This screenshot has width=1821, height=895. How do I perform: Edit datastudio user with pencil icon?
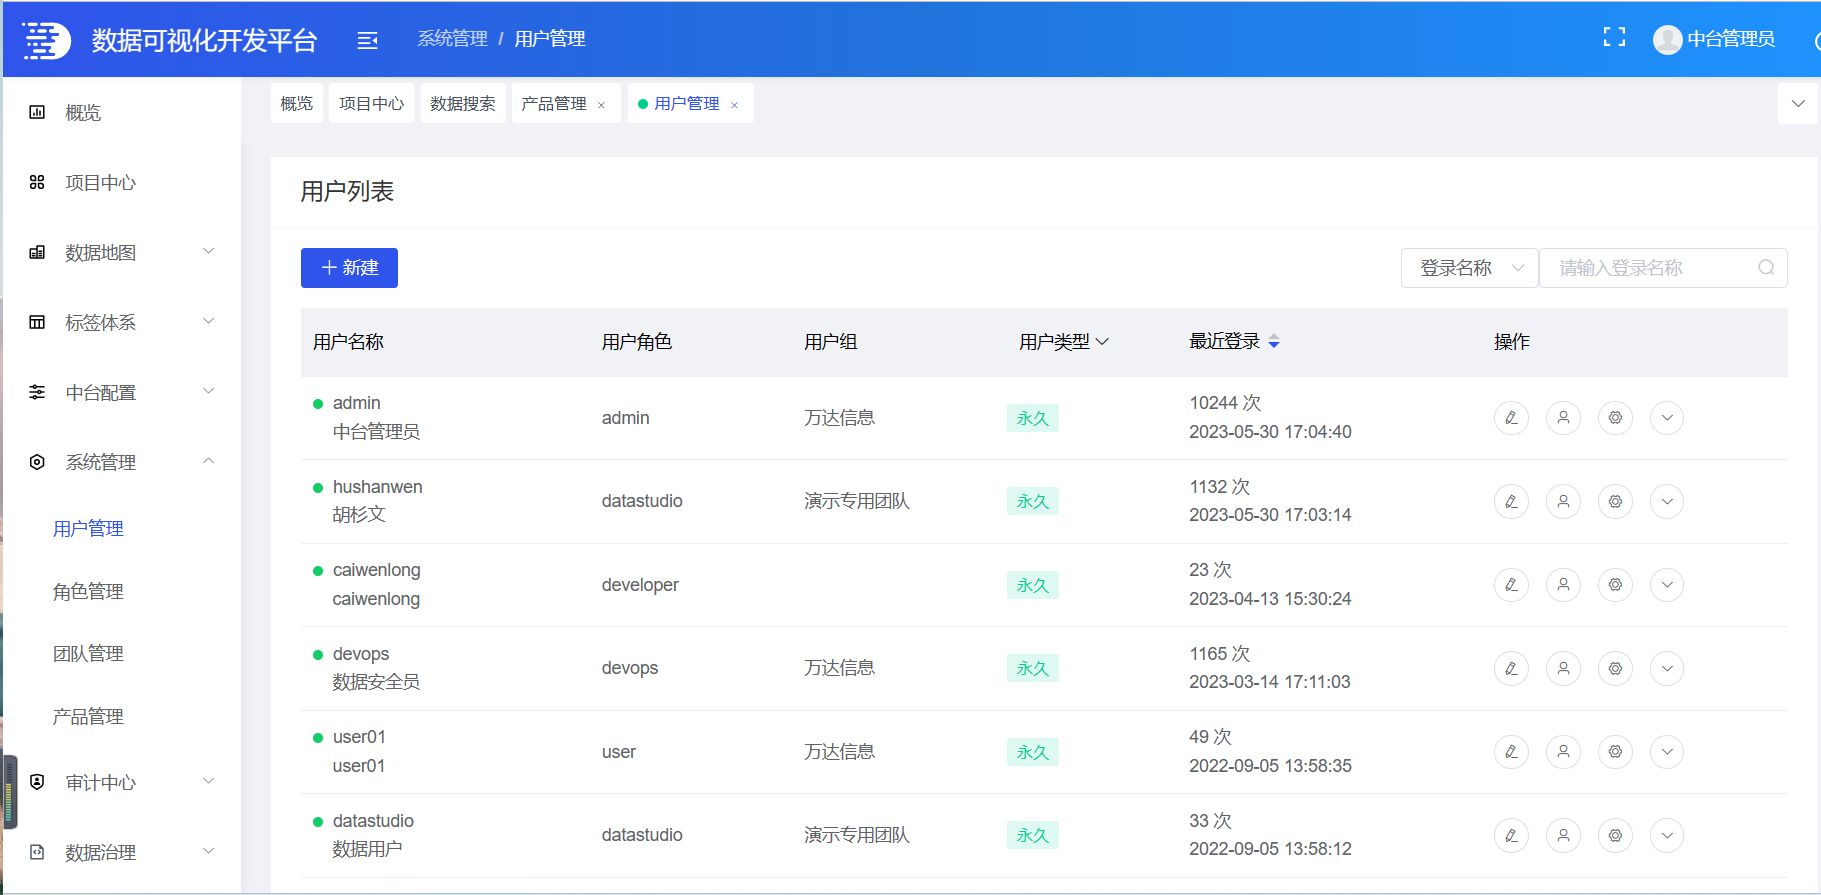click(x=1511, y=835)
